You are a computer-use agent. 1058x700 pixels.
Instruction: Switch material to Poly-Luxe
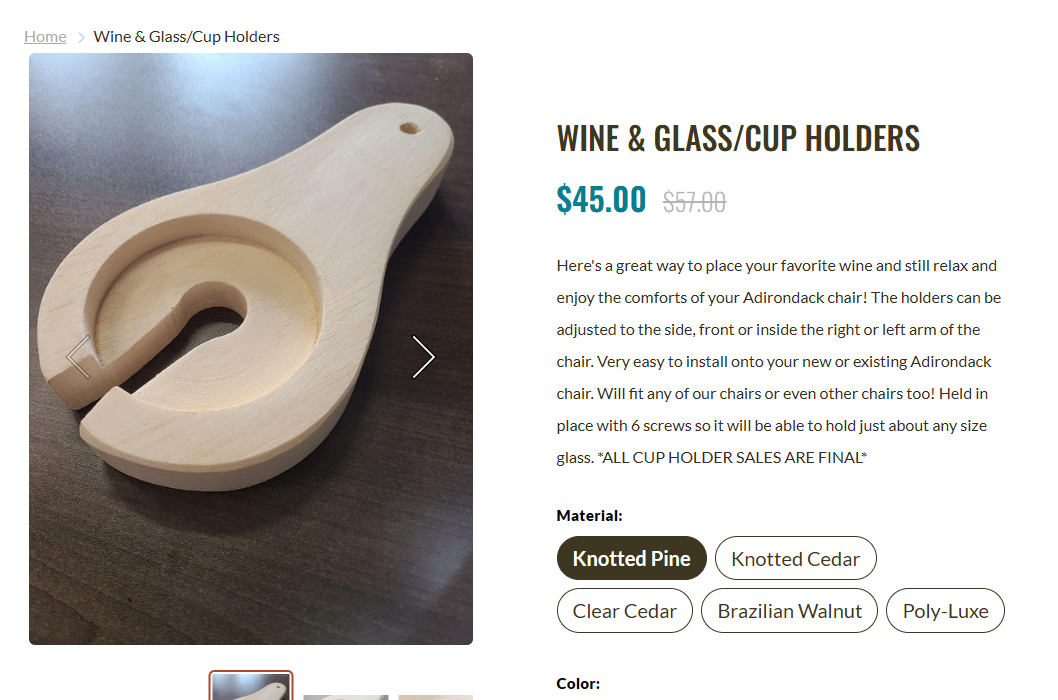[945, 611]
